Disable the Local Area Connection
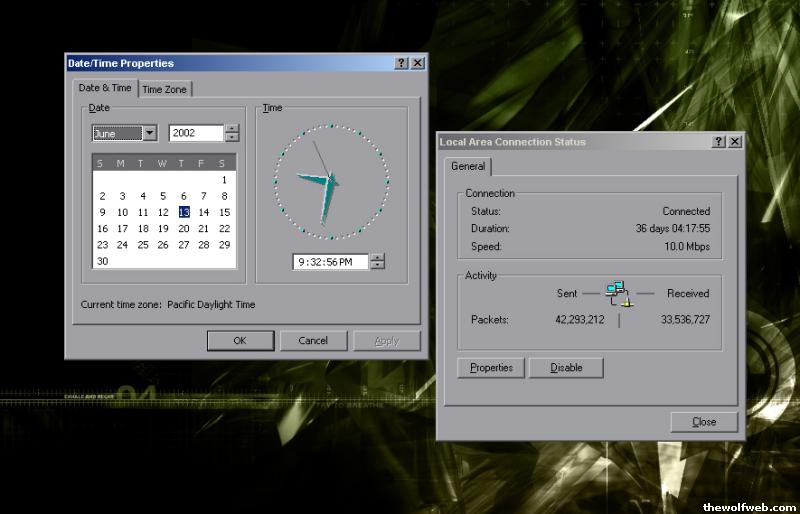The image size is (800, 514). point(566,368)
